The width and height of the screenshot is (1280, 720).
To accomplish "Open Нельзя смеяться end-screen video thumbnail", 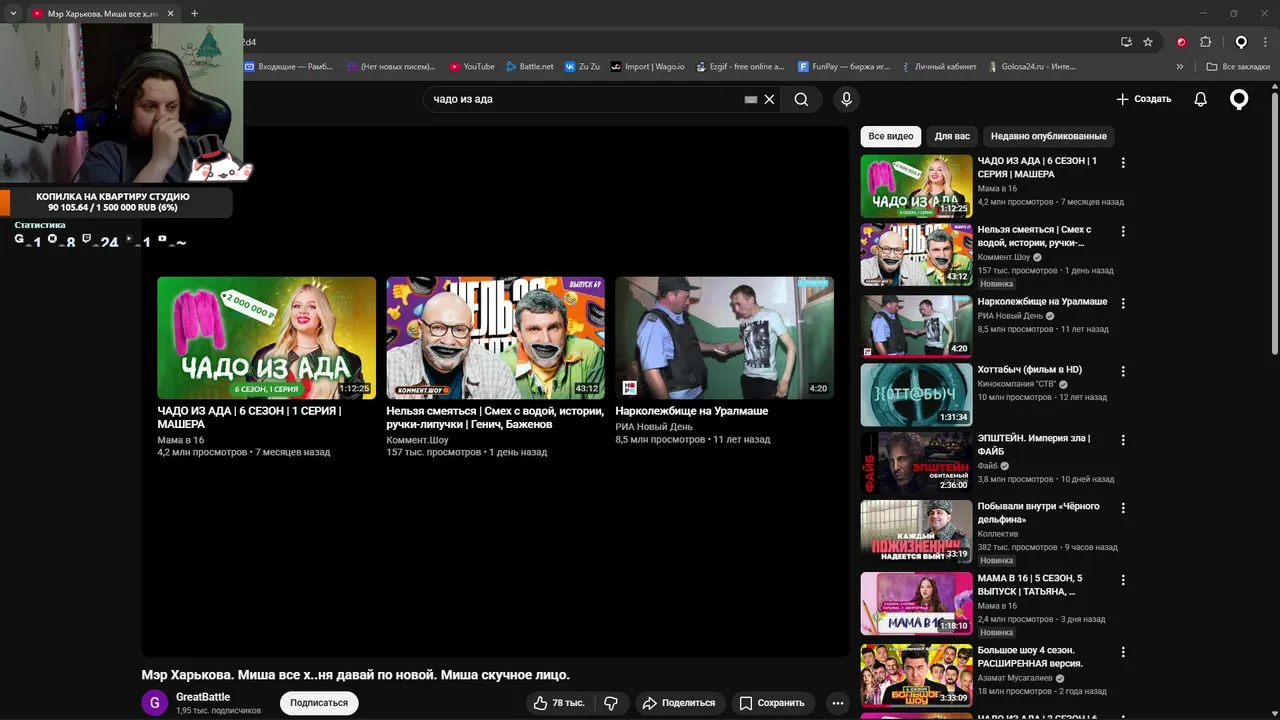I will 495,338.
